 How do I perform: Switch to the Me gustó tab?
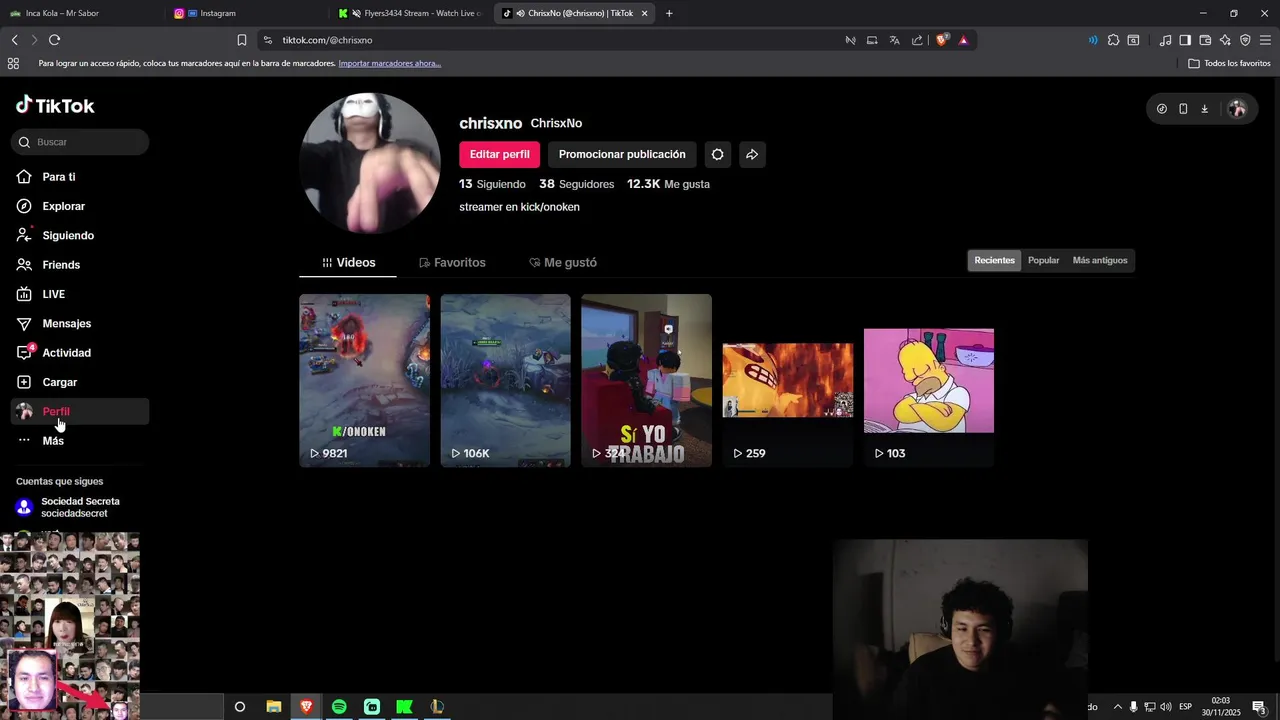[x=563, y=262]
